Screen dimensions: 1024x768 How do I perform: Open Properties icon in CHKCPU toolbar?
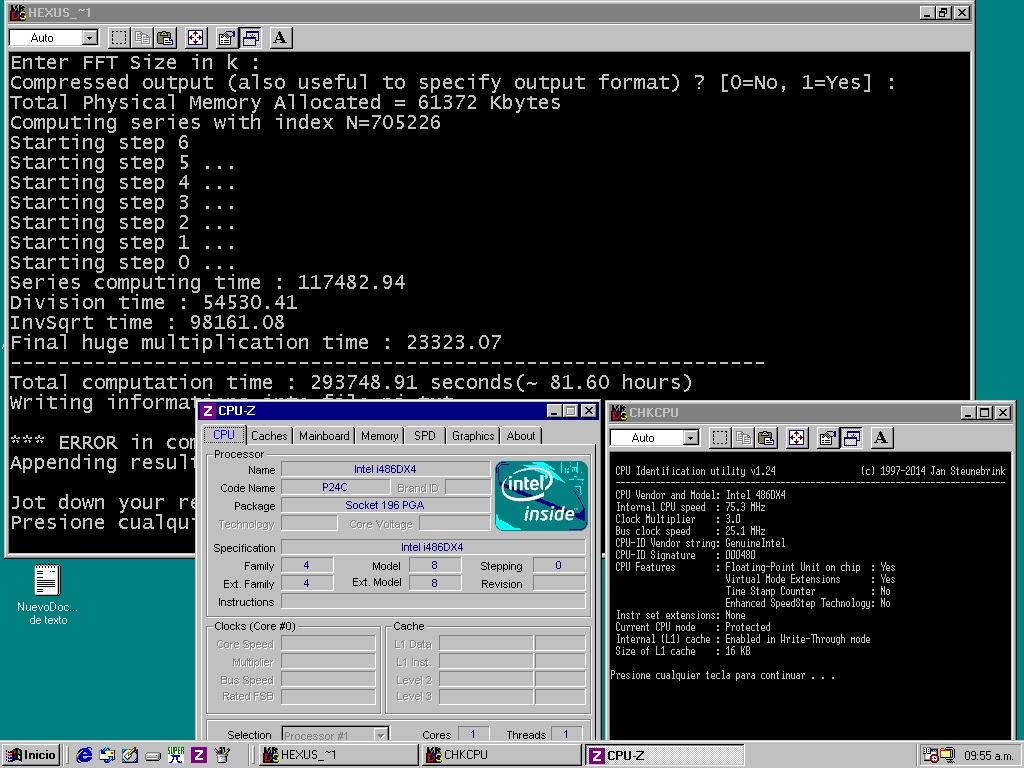(x=827, y=438)
